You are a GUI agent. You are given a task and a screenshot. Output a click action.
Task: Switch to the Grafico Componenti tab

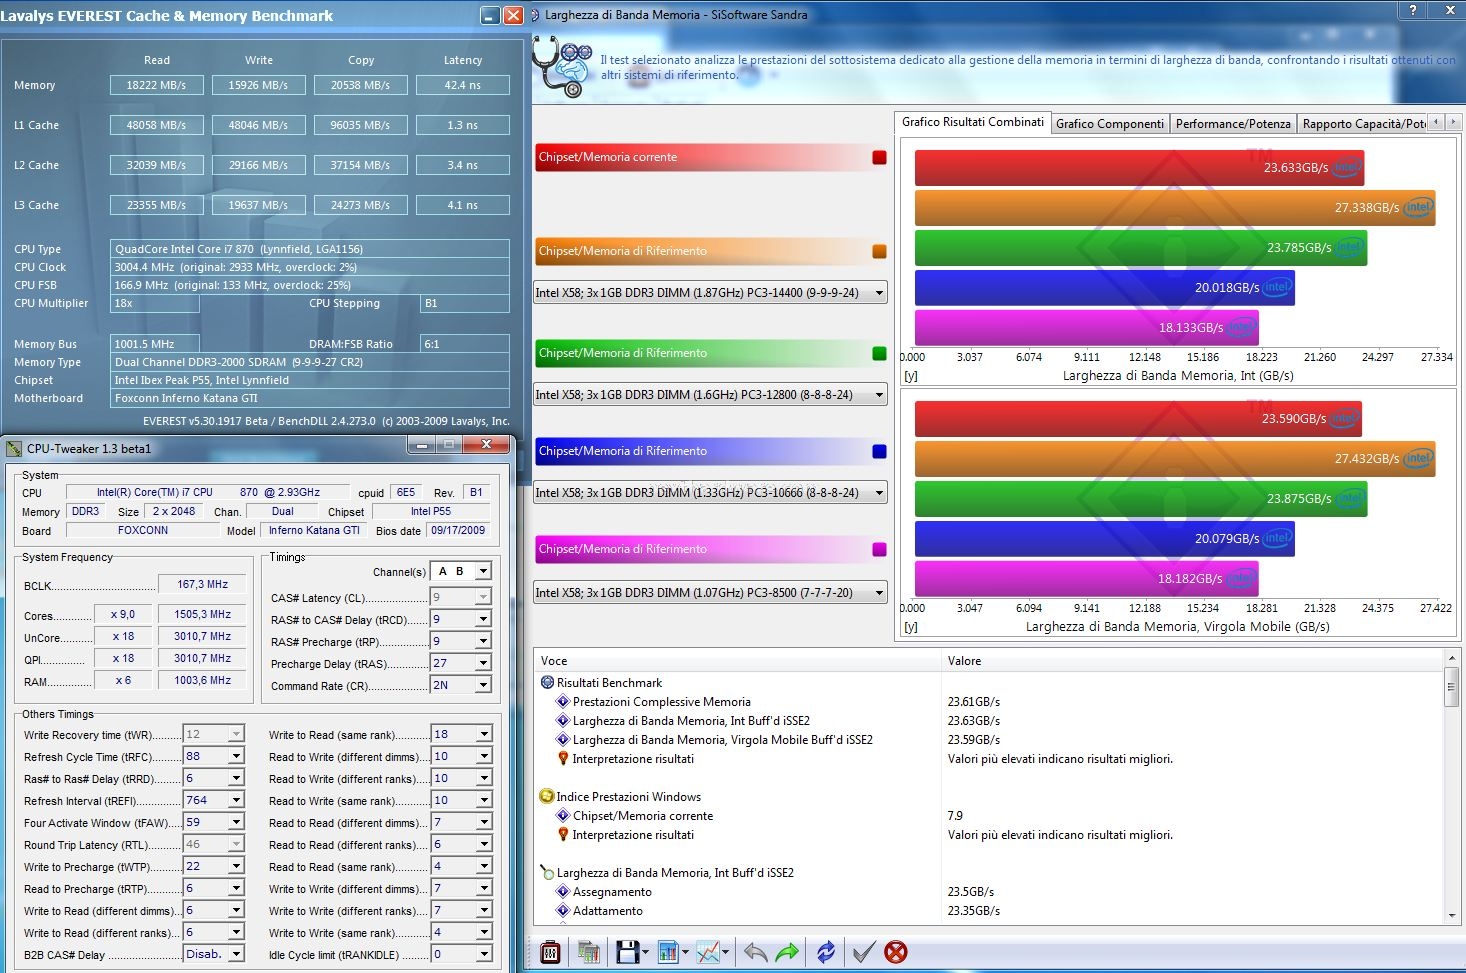(x=1110, y=124)
